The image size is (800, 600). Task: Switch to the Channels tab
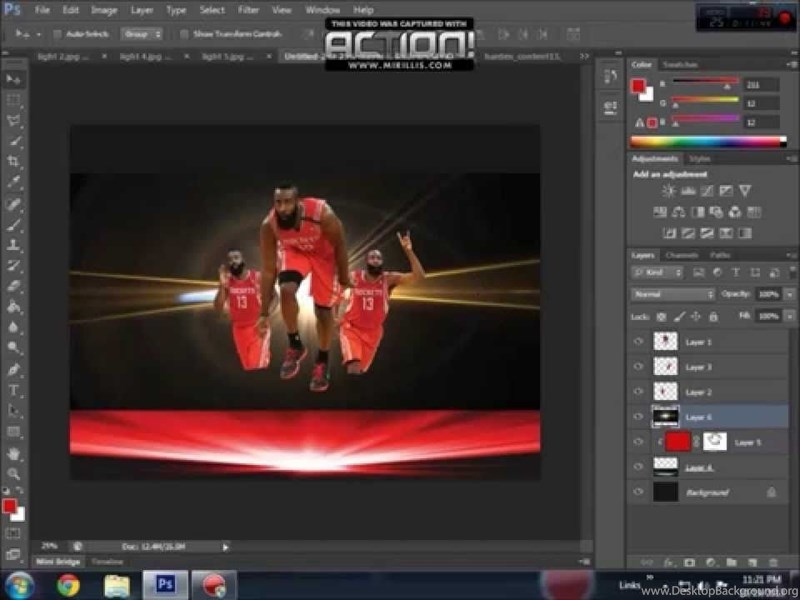tap(681, 255)
